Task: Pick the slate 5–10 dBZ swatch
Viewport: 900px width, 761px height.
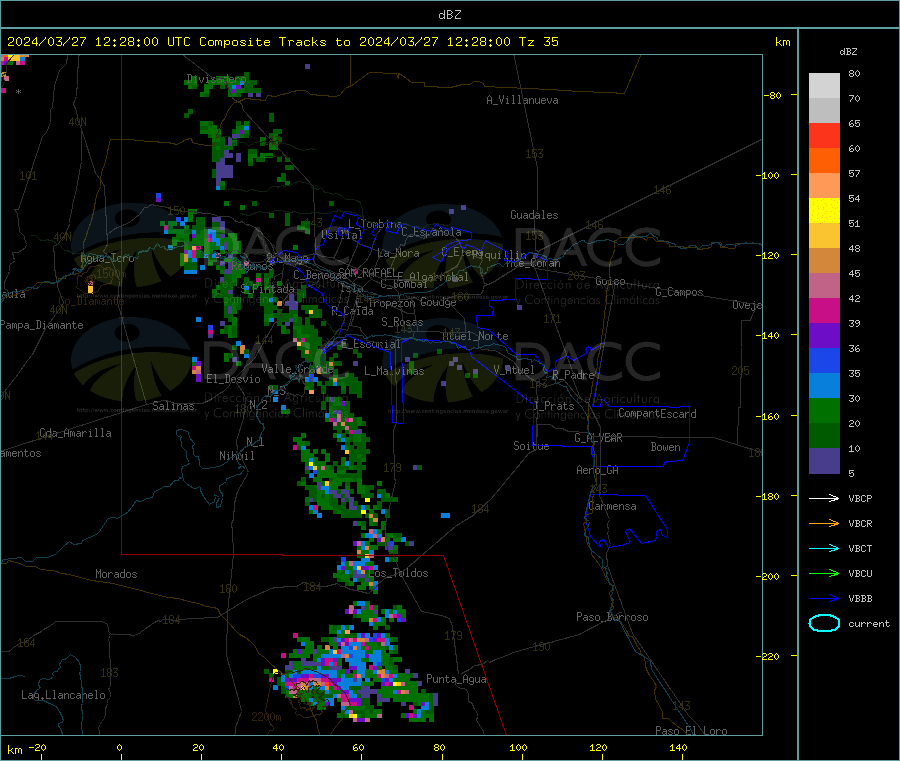Action: 824,461
